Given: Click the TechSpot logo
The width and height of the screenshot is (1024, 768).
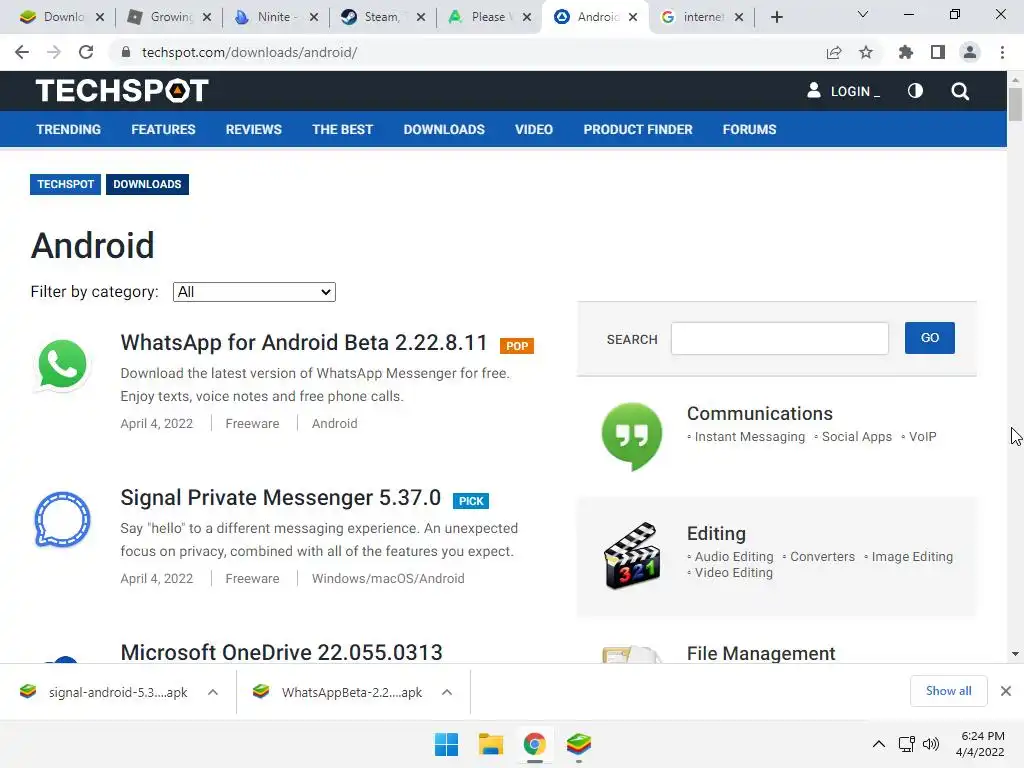Looking at the screenshot, I should click(x=122, y=91).
